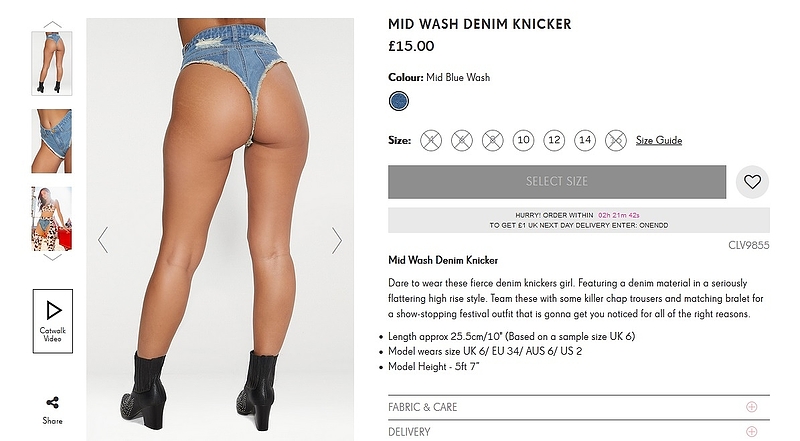The image size is (800, 441).
Task: Move thumbnail list up with top chevron
Action: (x=52, y=24)
